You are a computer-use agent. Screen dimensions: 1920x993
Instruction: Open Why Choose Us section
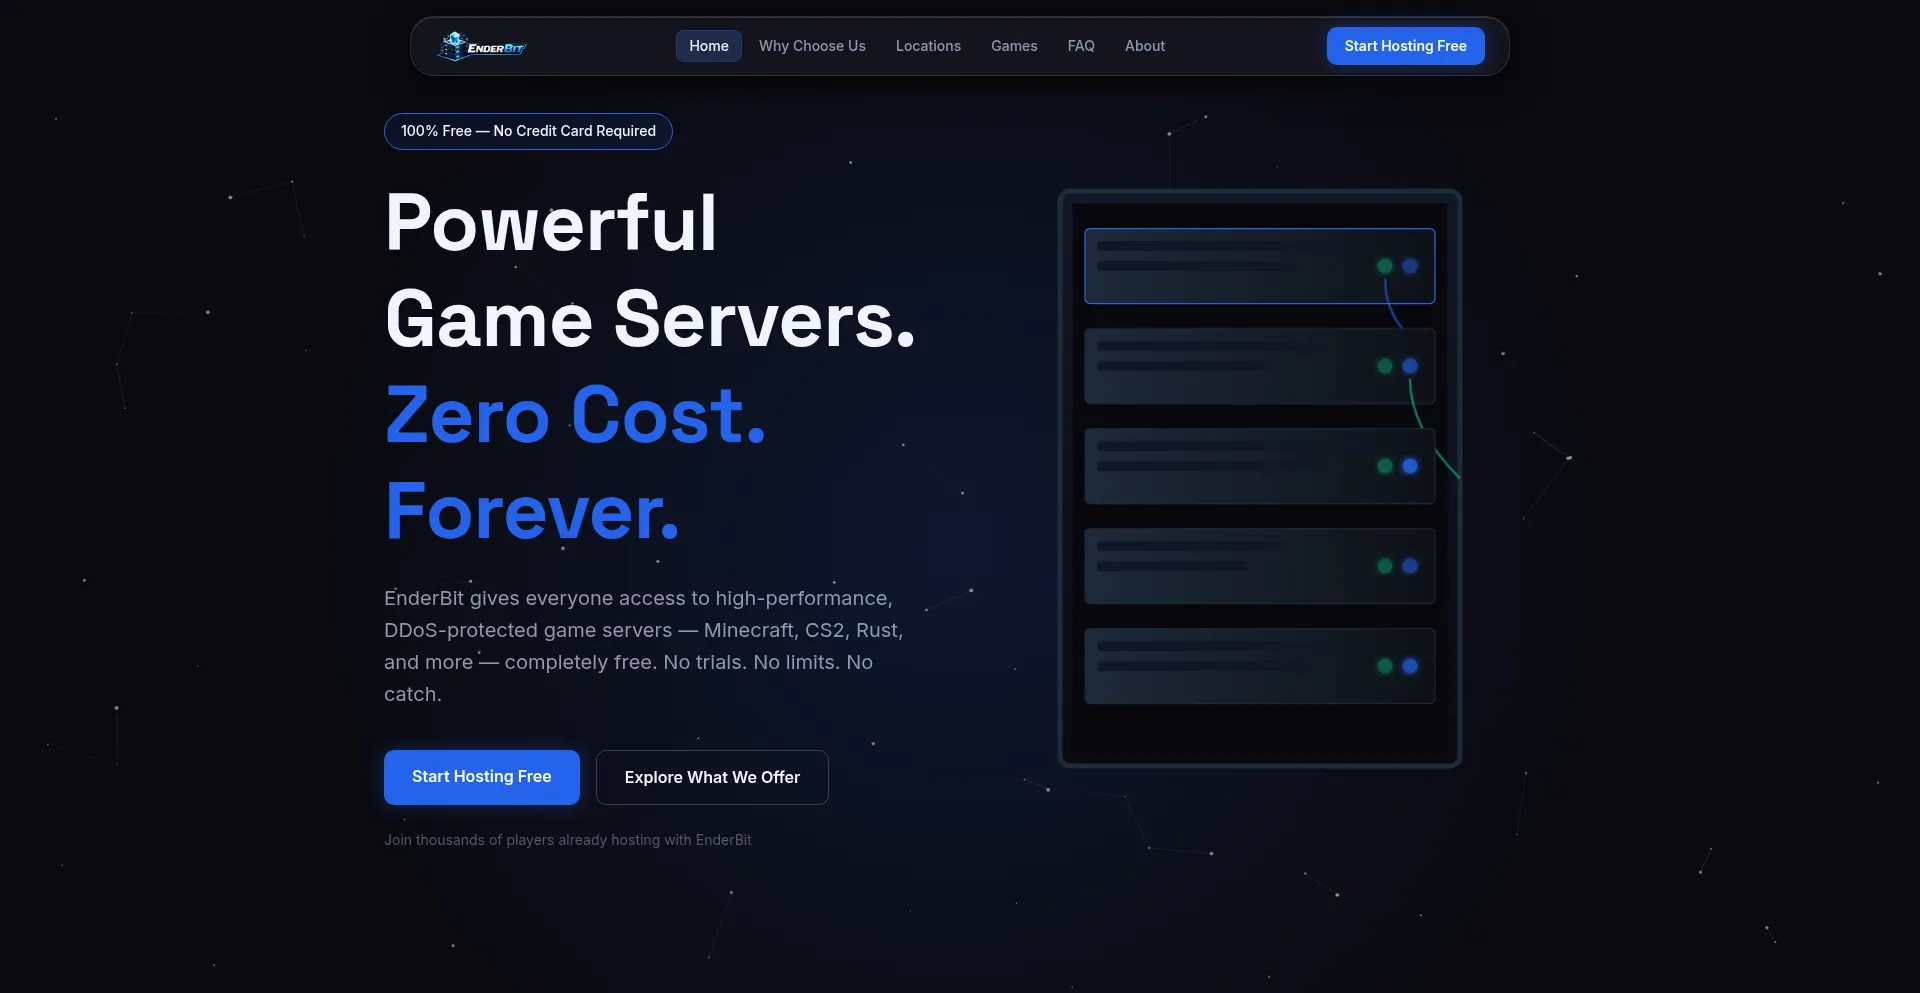point(812,46)
